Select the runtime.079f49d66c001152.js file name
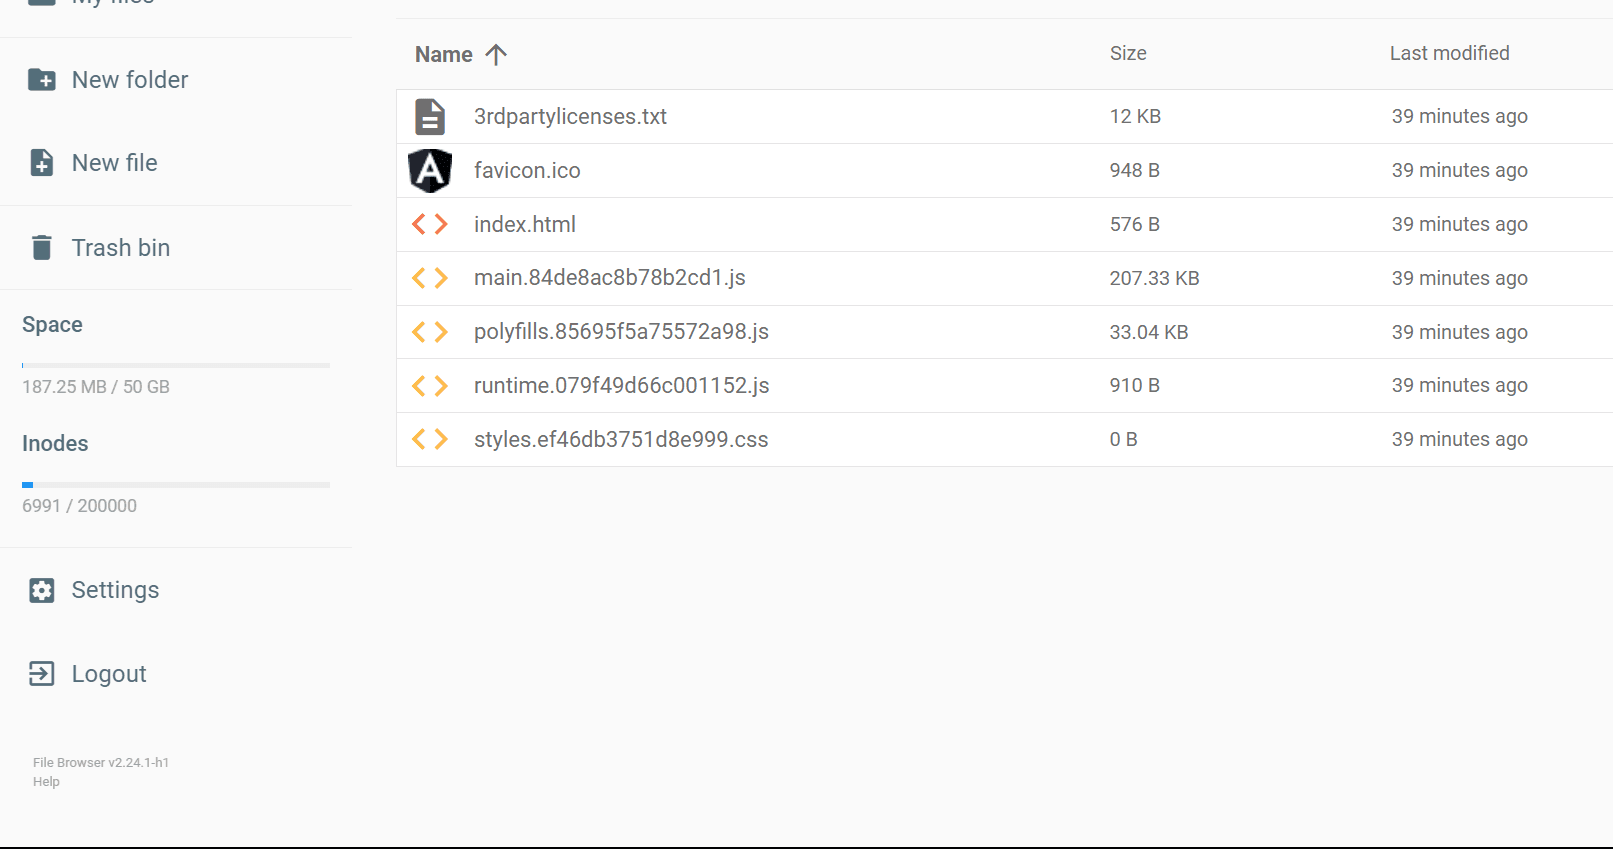Viewport: 1613px width, 849px height. pyautogui.click(x=621, y=385)
